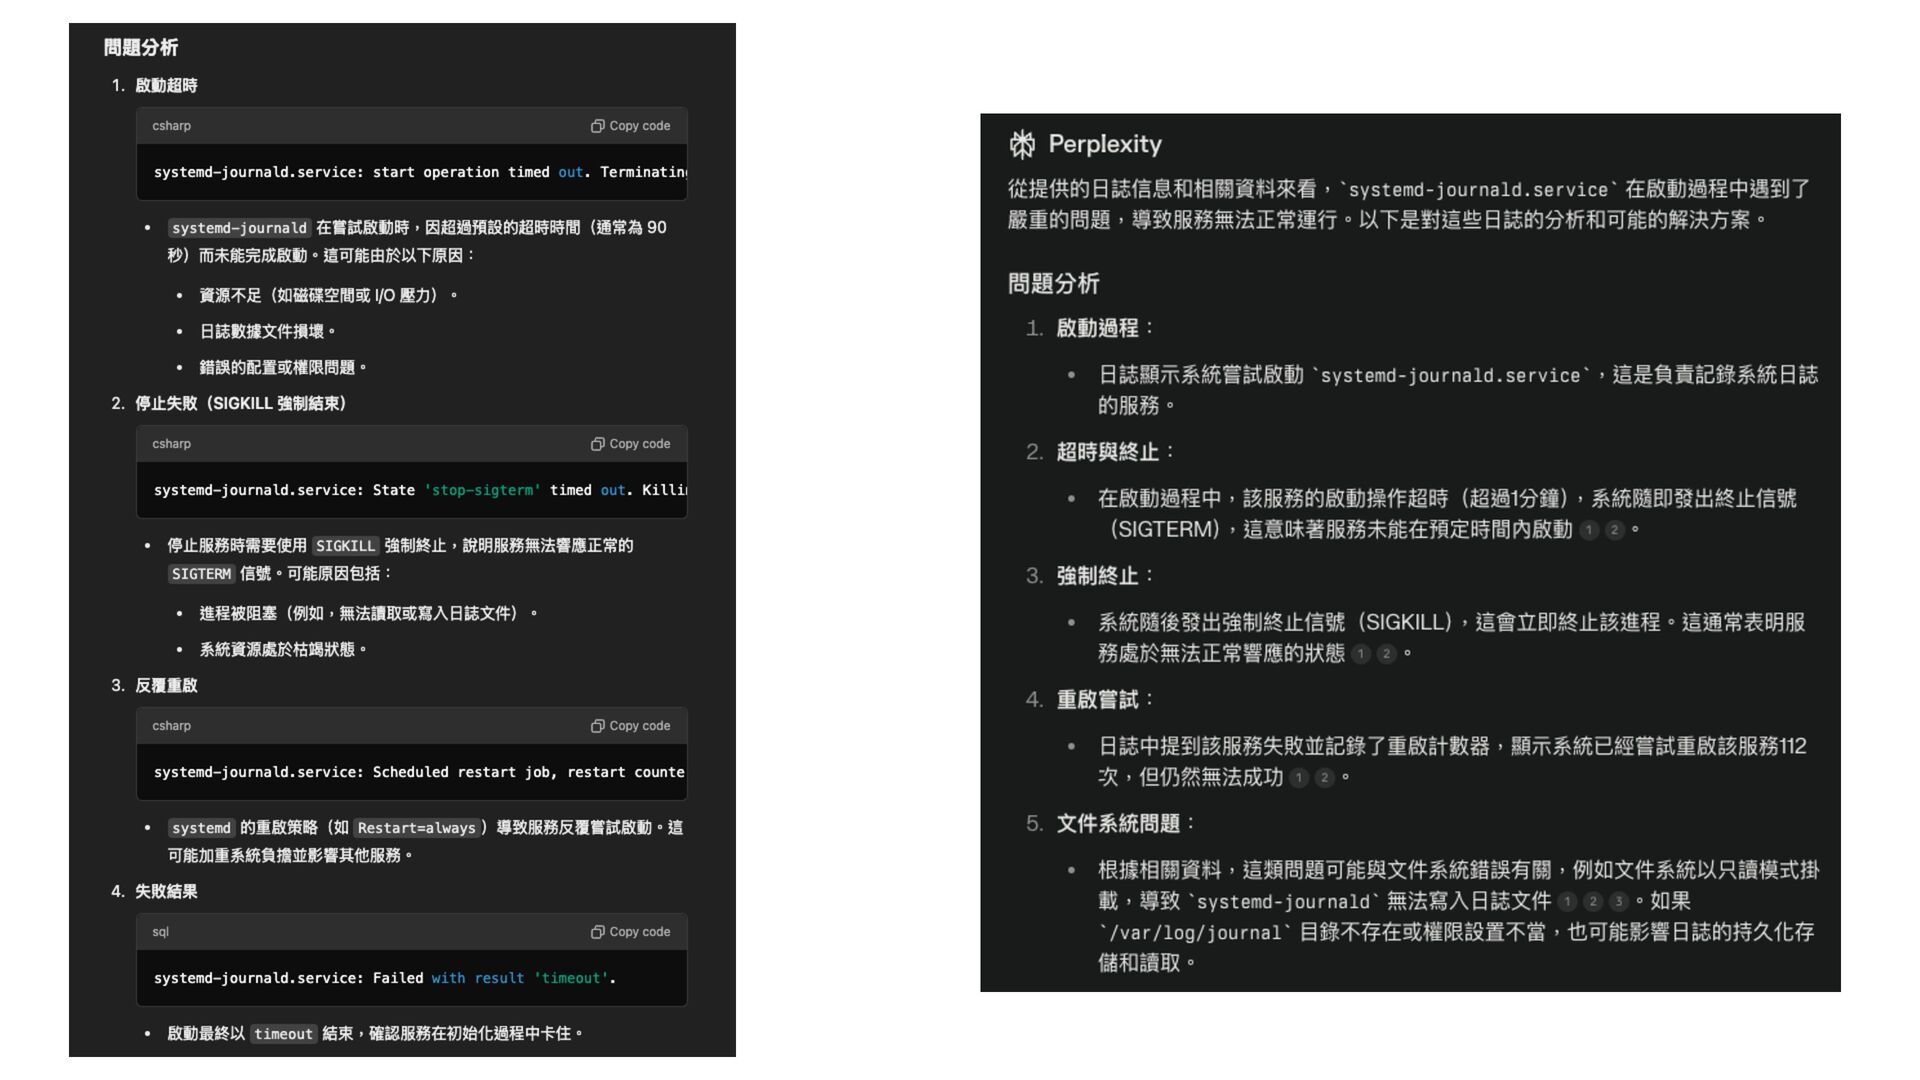
Task: Open citation 1 in the SIGKILL paragraph
Action: point(1361,654)
